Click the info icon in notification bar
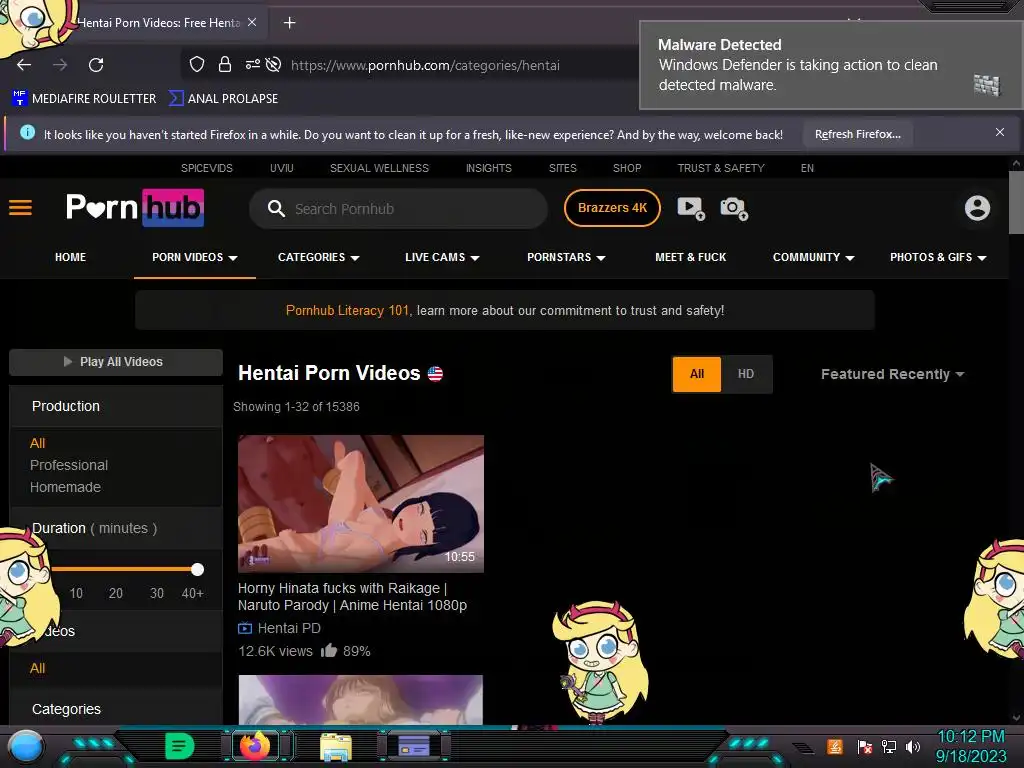Viewport: 1024px width, 768px height. pos(27,133)
